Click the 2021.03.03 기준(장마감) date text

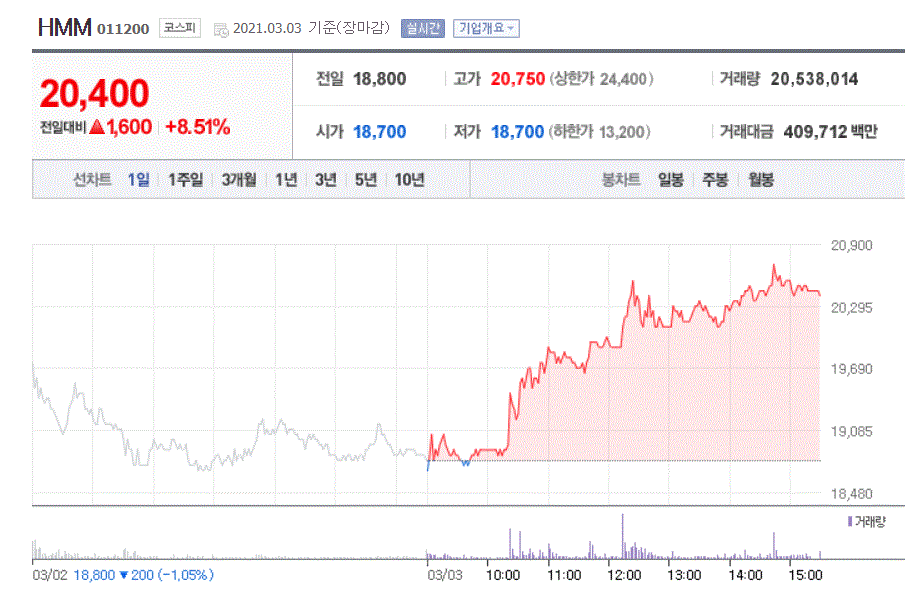312,28
